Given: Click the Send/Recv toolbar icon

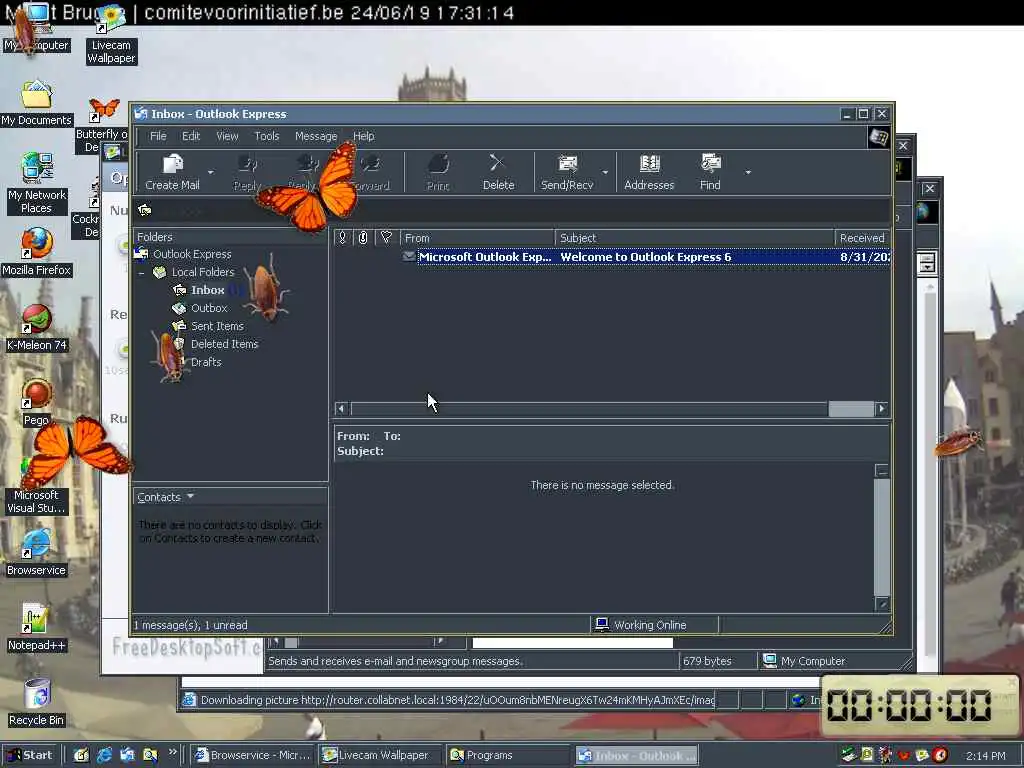Looking at the screenshot, I should [x=567, y=172].
